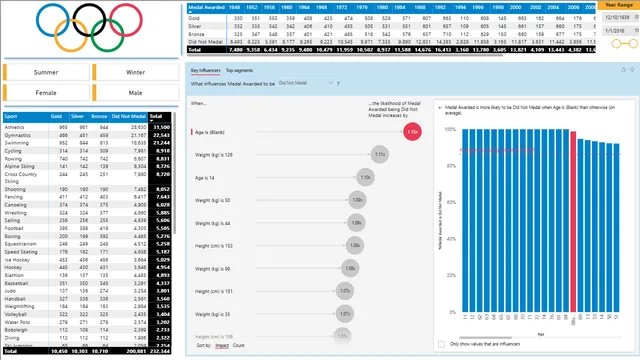The height and width of the screenshot is (360, 640).
Task: Sort by the Sport column header
Action: (26, 117)
